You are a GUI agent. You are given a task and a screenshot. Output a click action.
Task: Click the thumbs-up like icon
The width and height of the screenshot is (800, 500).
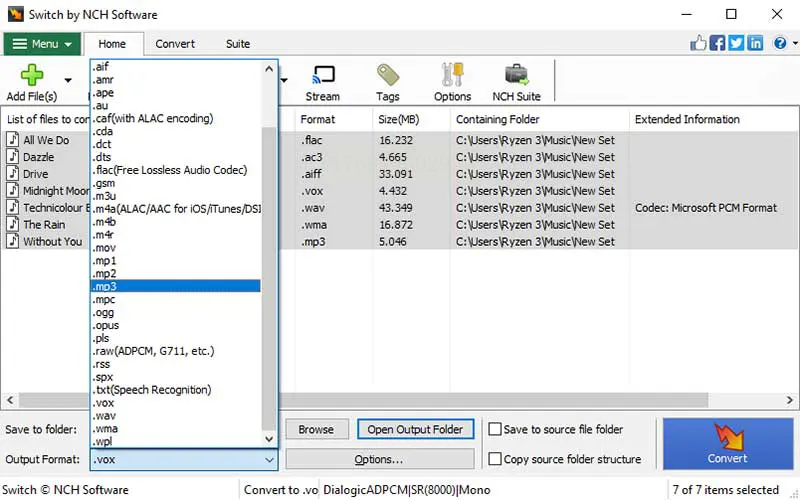coord(698,43)
